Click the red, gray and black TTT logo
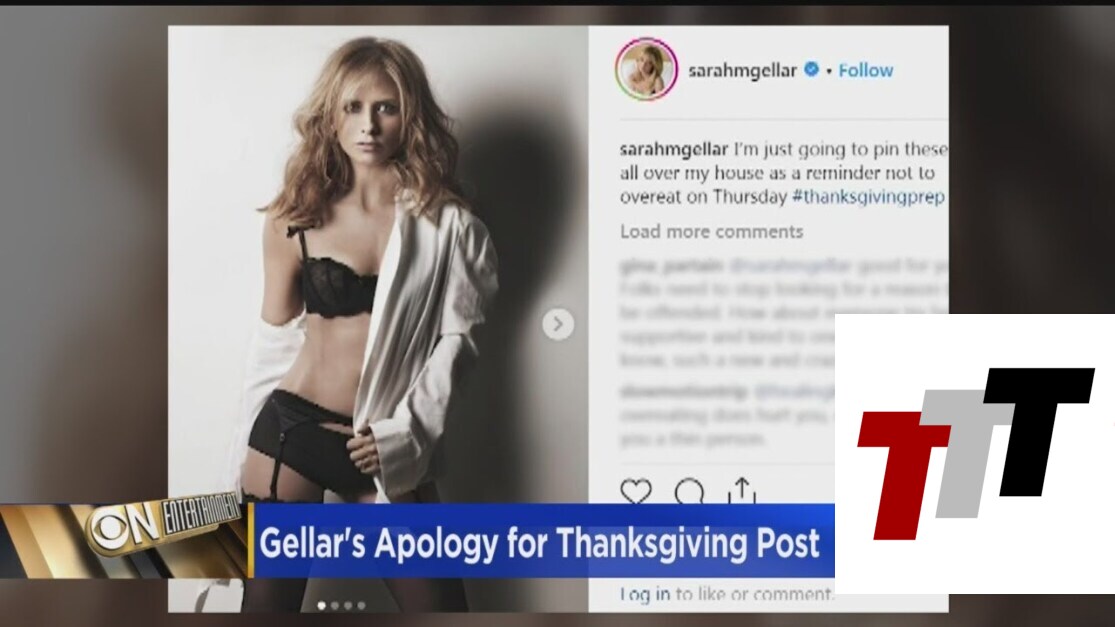The width and height of the screenshot is (1115, 627). [976, 453]
